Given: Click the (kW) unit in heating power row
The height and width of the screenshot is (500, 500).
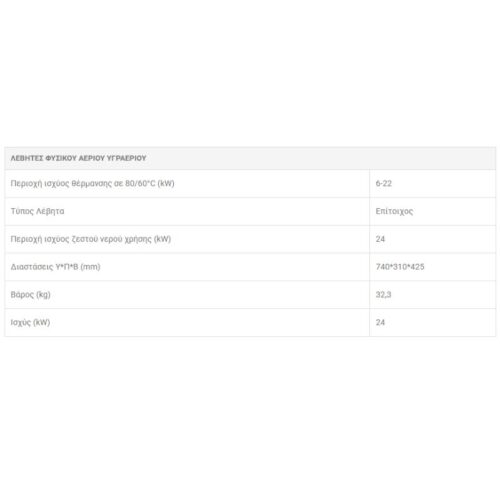Looking at the screenshot, I should [166, 184].
